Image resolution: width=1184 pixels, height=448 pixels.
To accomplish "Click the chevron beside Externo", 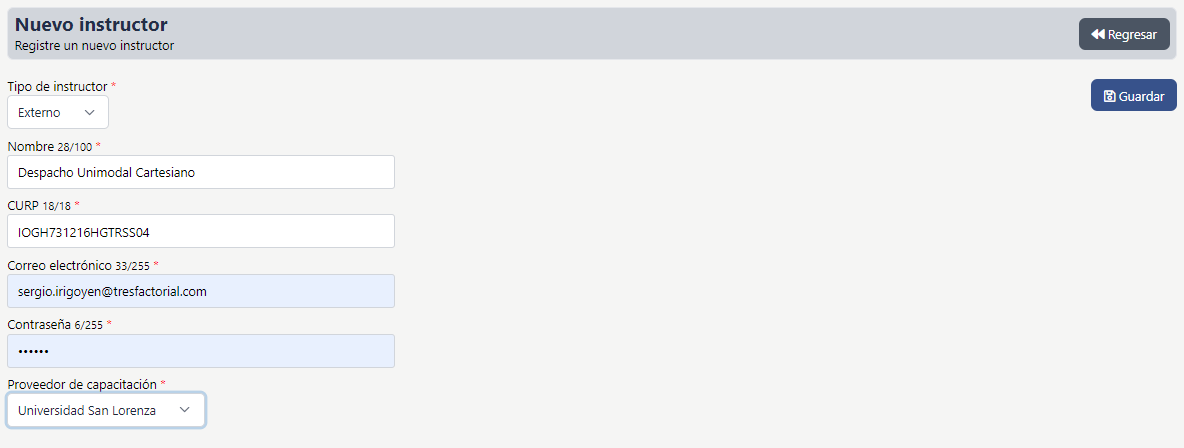I will click(90, 112).
